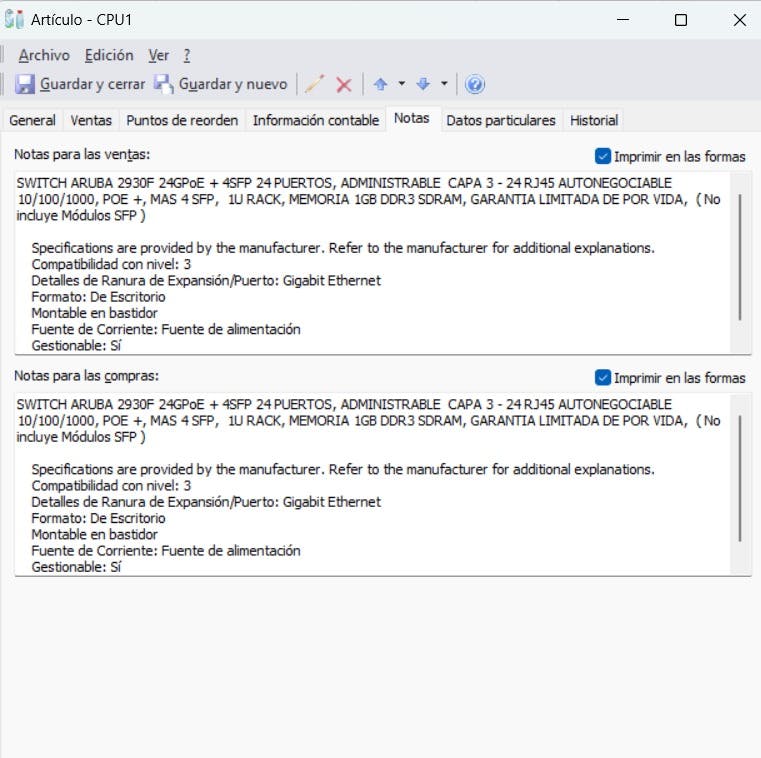This screenshot has width=761, height=758.
Task: Click the Artículo app icon in title bar
Action: tap(14, 19)
